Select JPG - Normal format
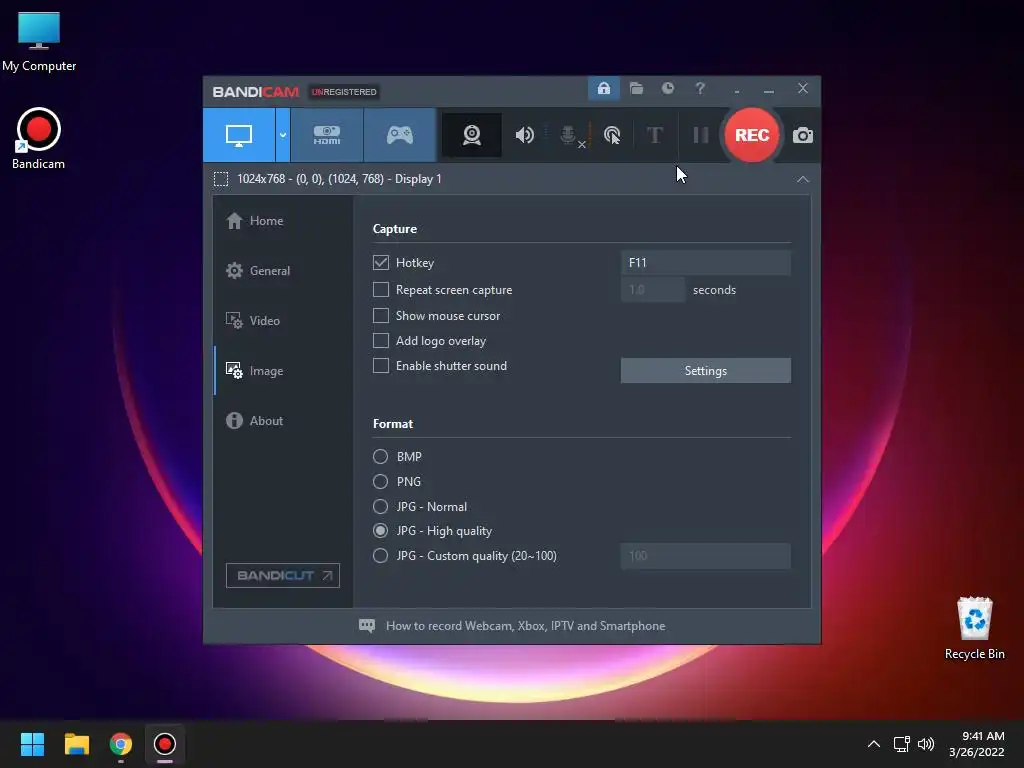The image size is (1024, 768). 380,506
